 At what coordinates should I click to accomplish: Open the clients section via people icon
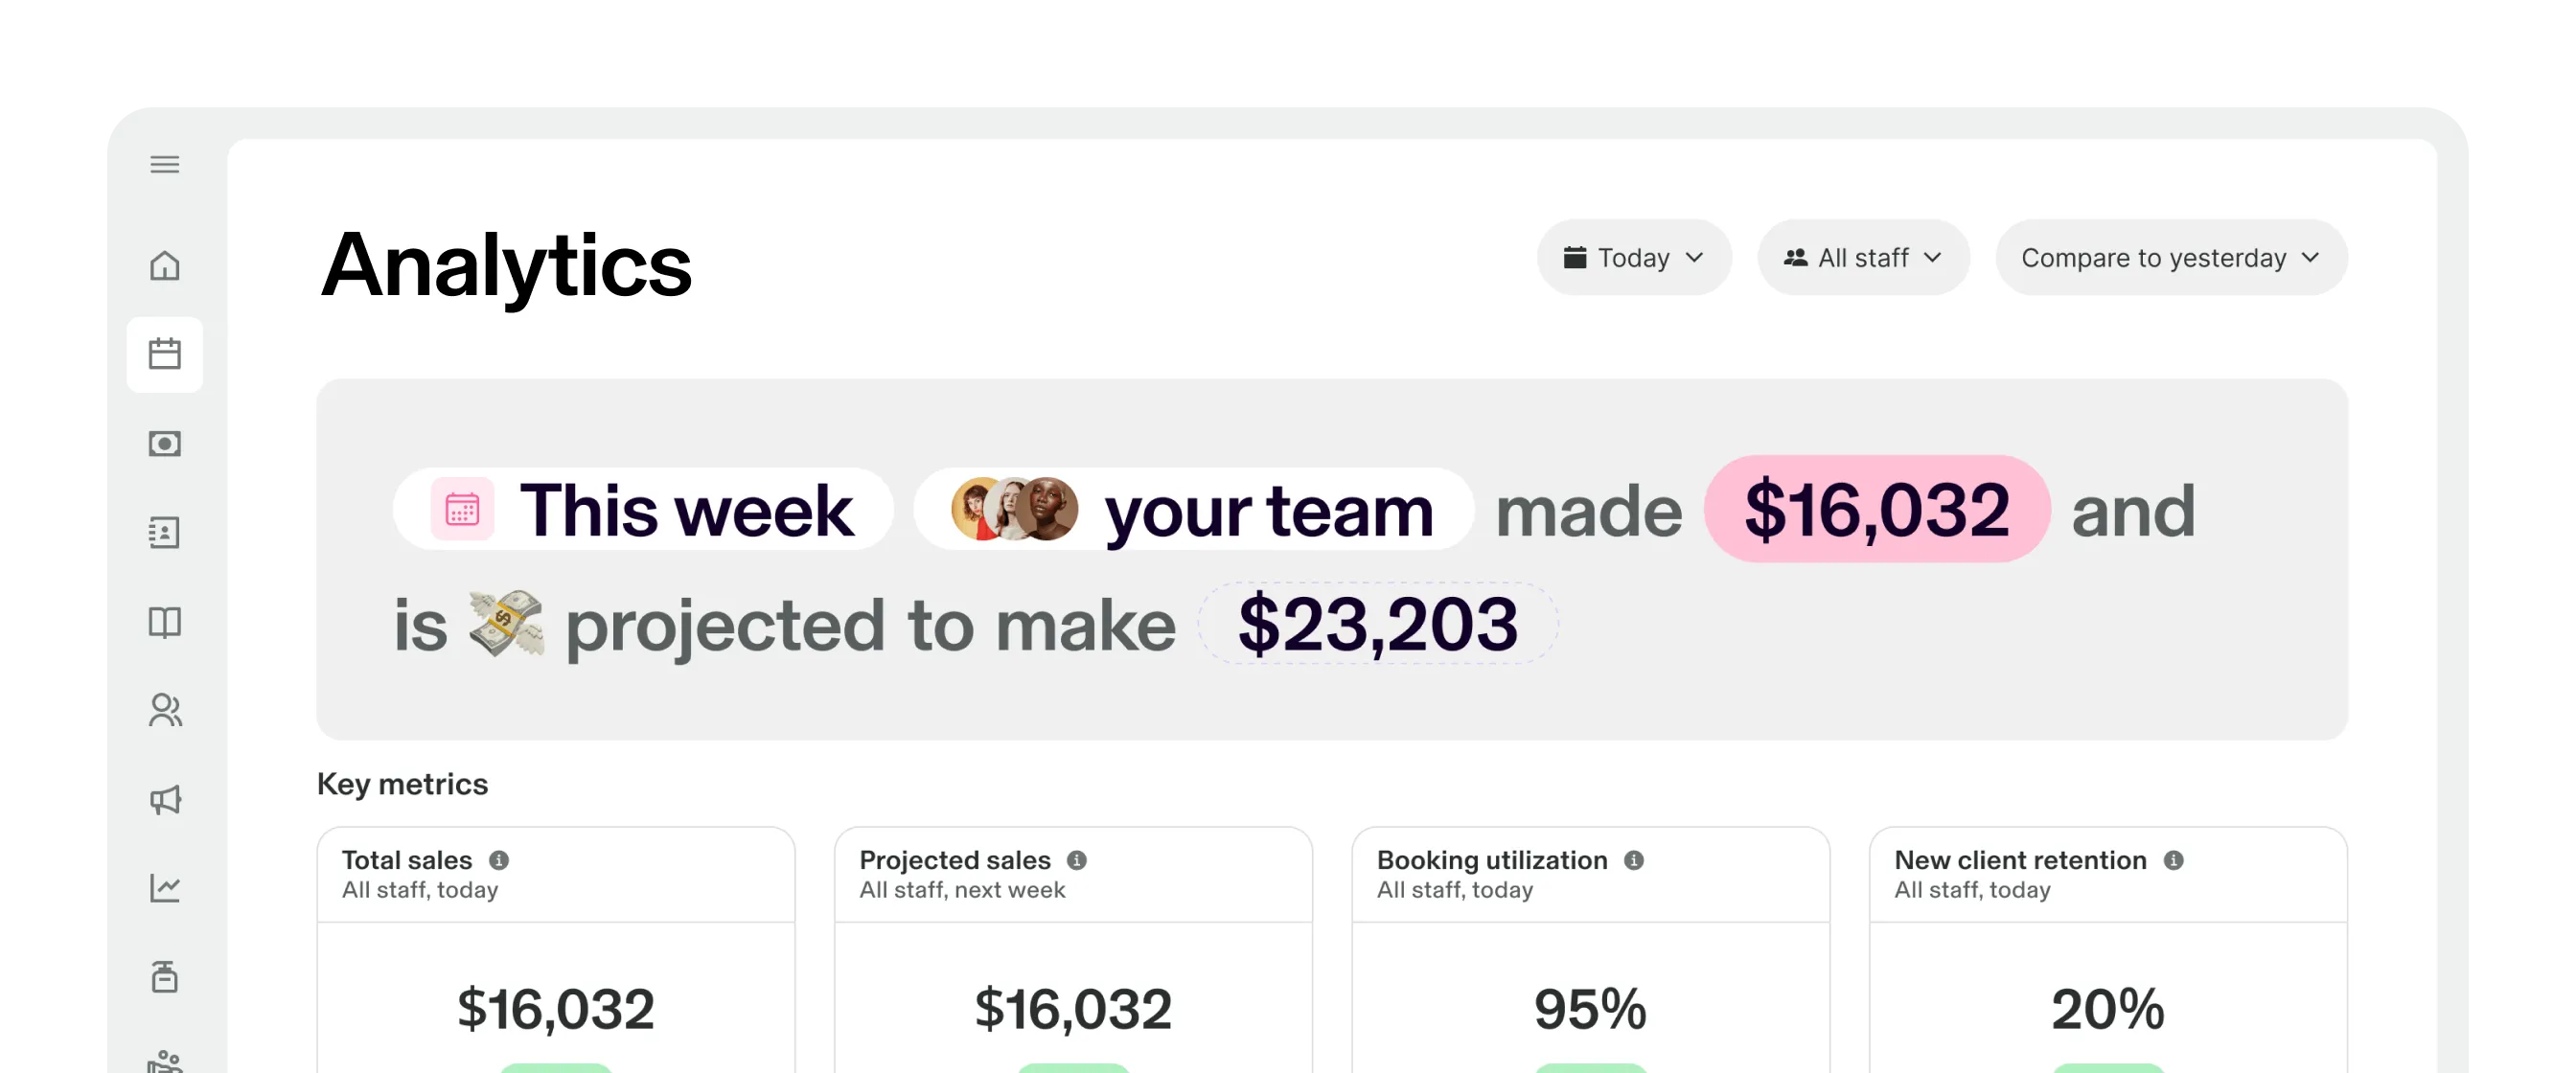click(166, 711)
